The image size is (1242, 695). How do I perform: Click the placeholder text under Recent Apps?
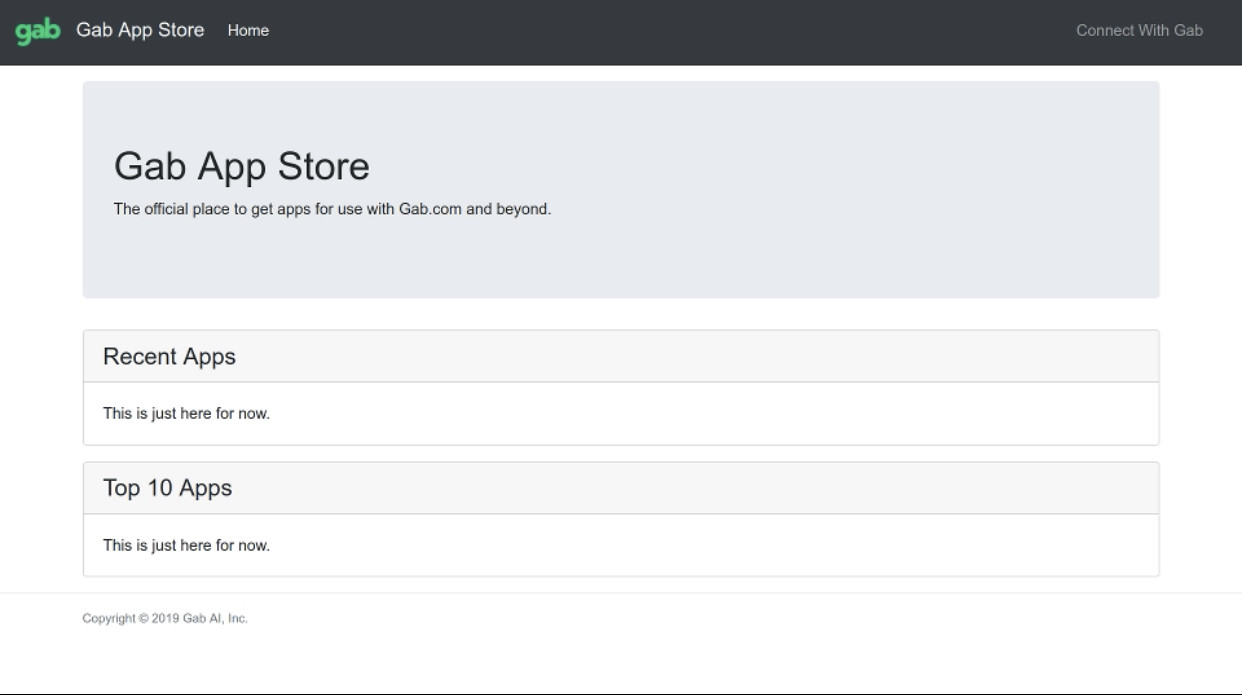186,413
